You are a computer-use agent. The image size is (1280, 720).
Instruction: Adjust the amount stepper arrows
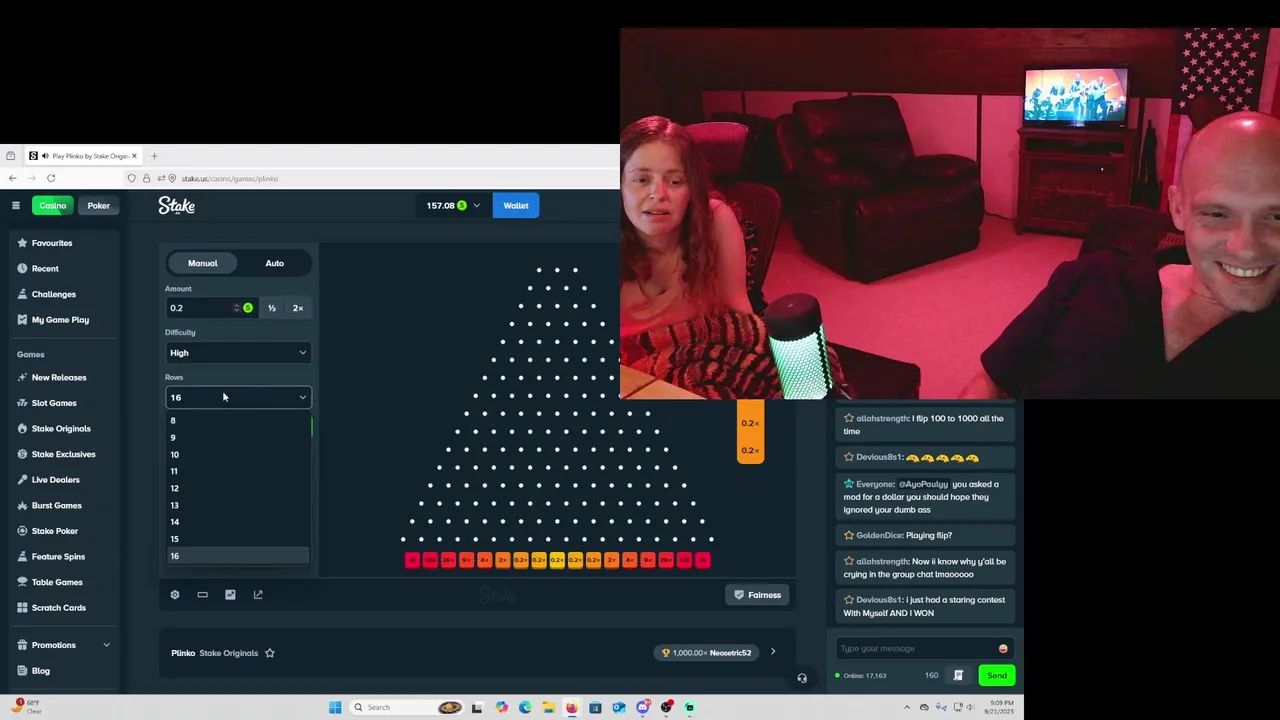(x=236, y=308)
